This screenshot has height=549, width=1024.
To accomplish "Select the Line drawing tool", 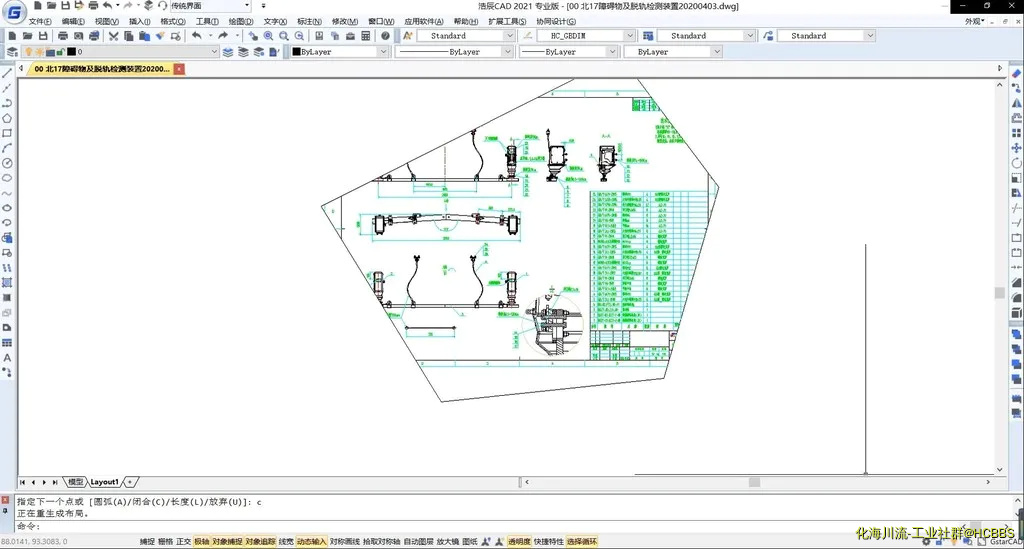I will click(7, 73).
